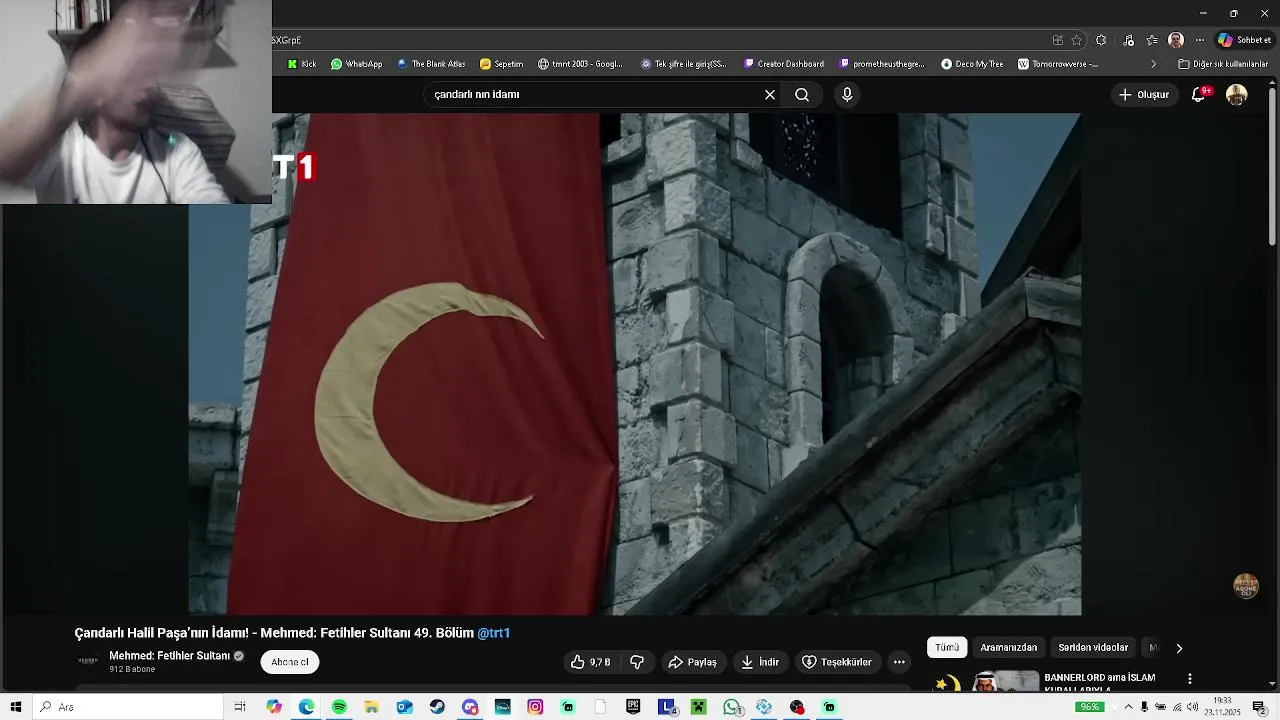Follow the @trt1 link in the title
The image size is (1280, 720).
tap(494, 633)
